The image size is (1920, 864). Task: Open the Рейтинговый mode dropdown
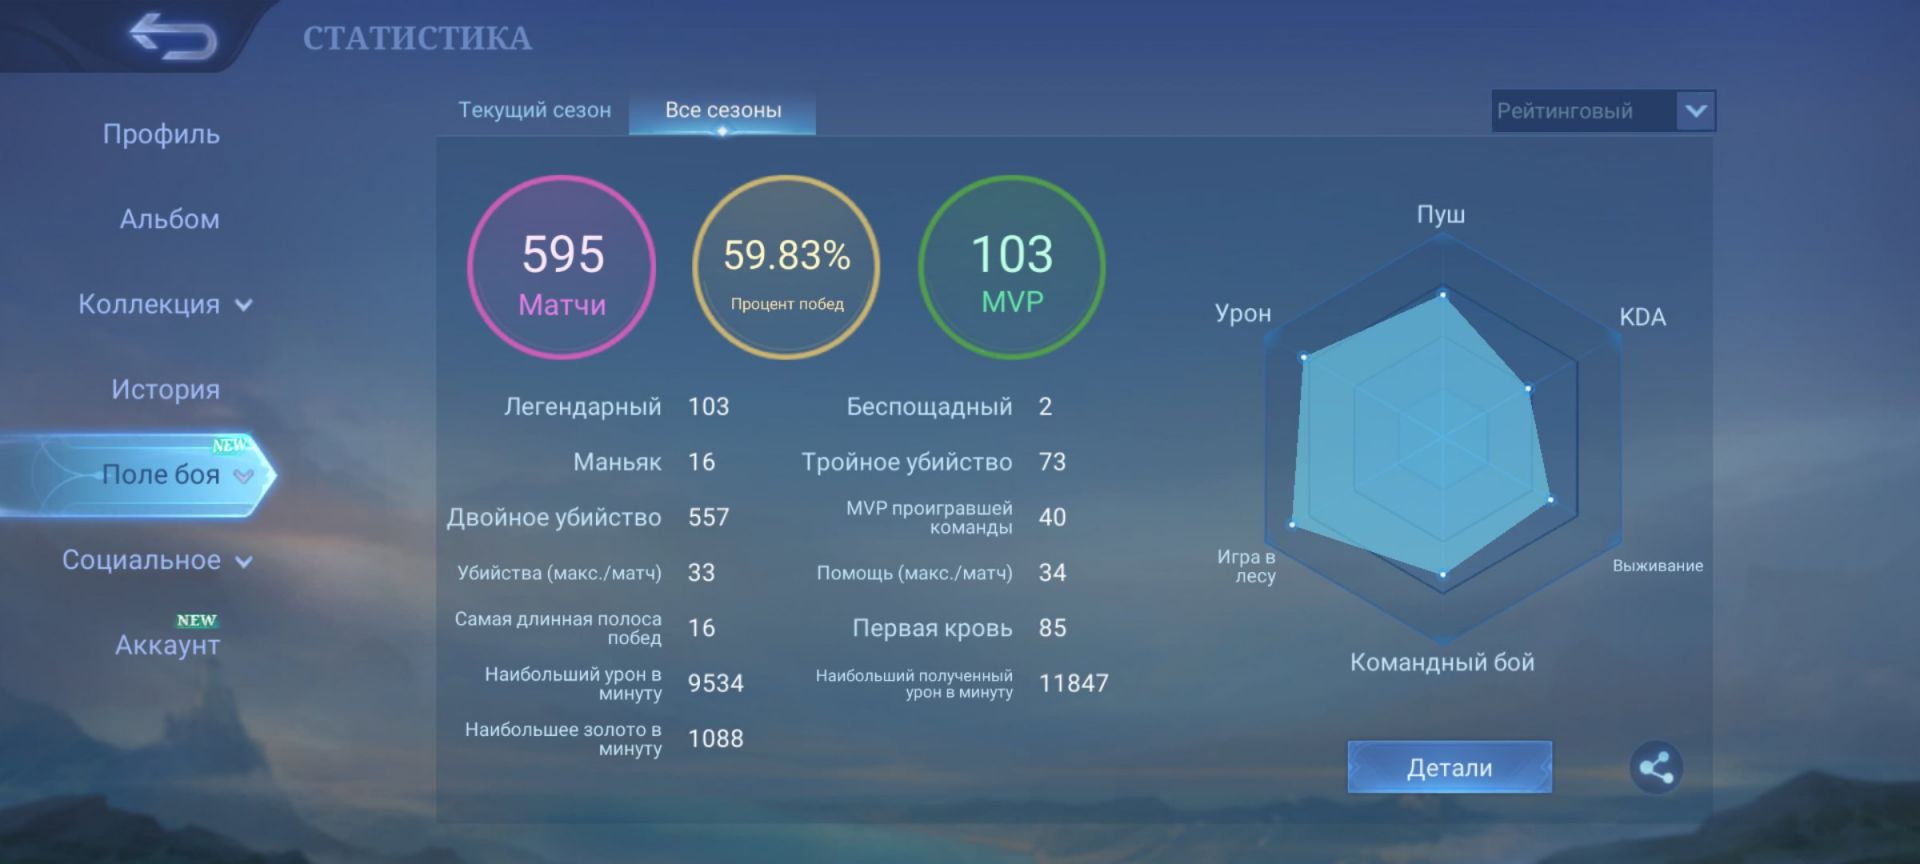pyautogui.click(x=1602, y=111)
